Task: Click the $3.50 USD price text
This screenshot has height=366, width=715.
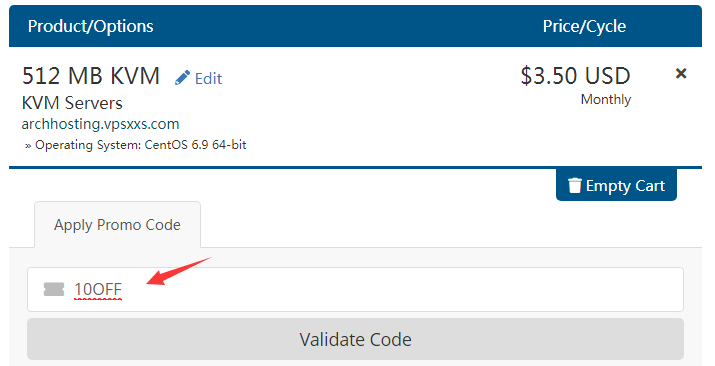Action: 575,76
